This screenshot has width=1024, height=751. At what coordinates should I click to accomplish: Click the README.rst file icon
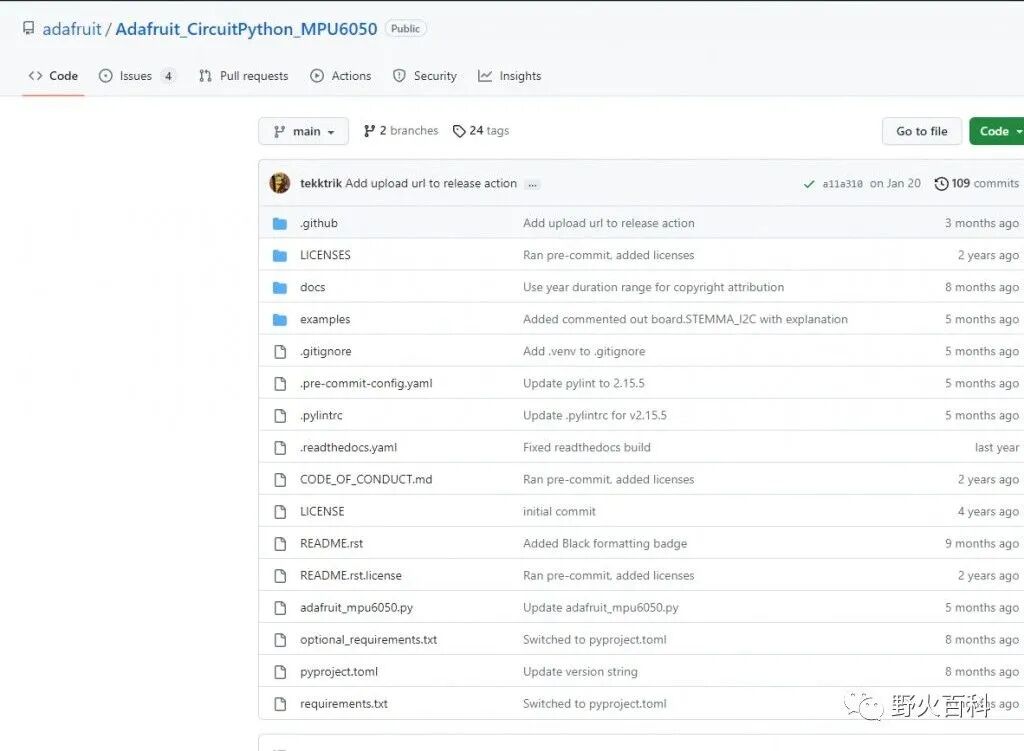pos(280,543)
